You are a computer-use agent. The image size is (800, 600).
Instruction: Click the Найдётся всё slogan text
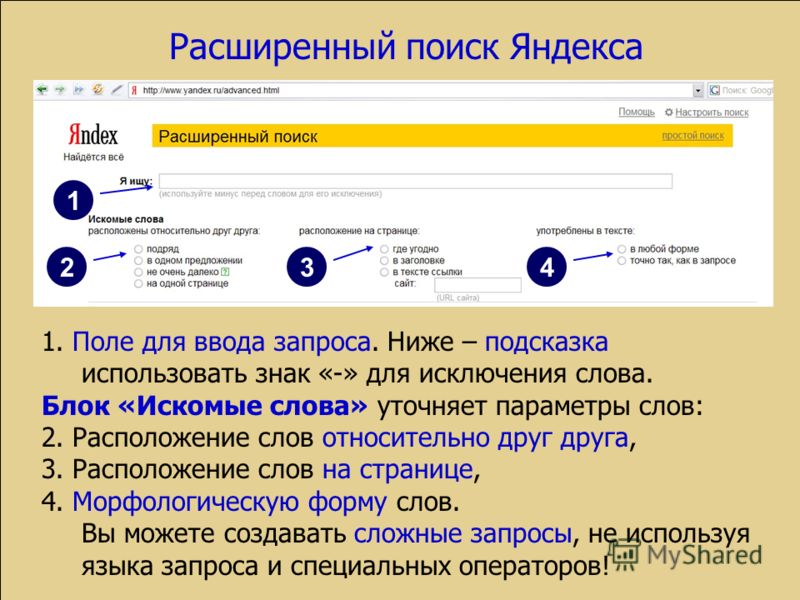(93, 157)
